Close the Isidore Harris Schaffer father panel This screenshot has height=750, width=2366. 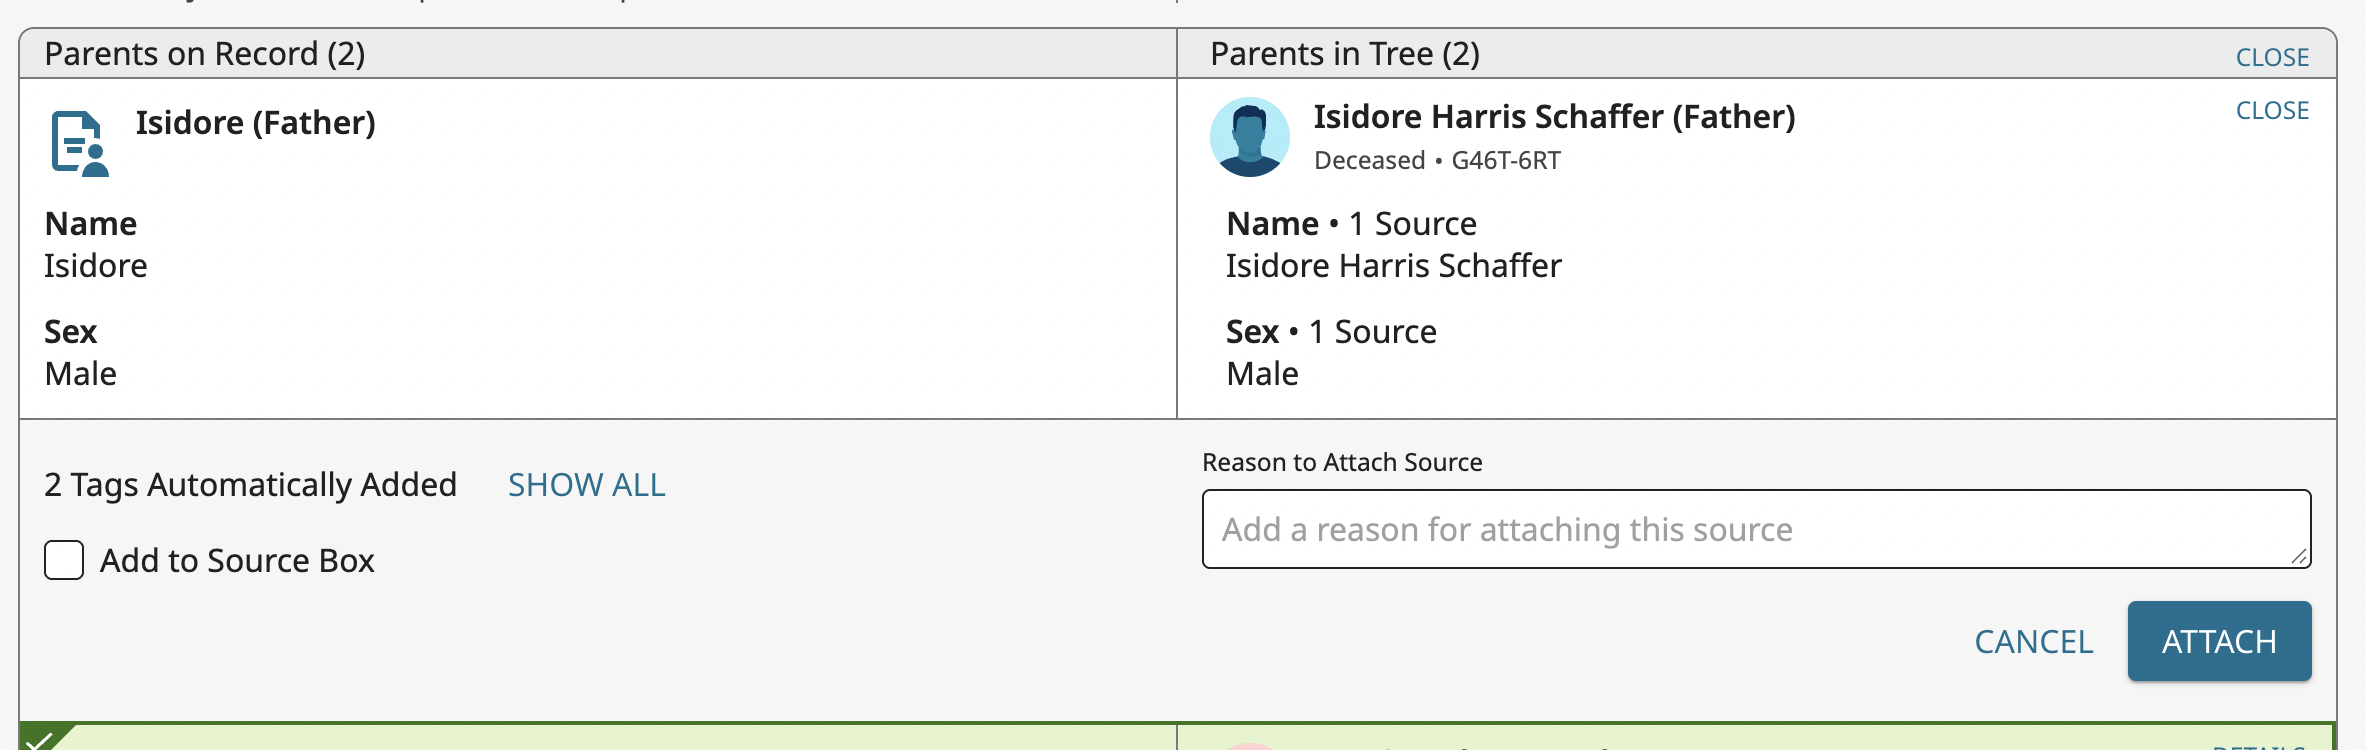[x=2272, y=110]
